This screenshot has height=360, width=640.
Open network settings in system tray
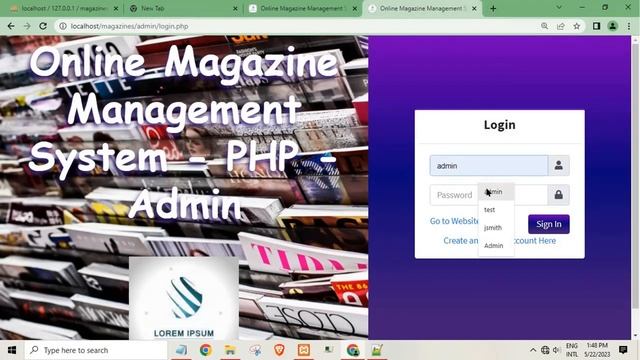coord(545,350)
